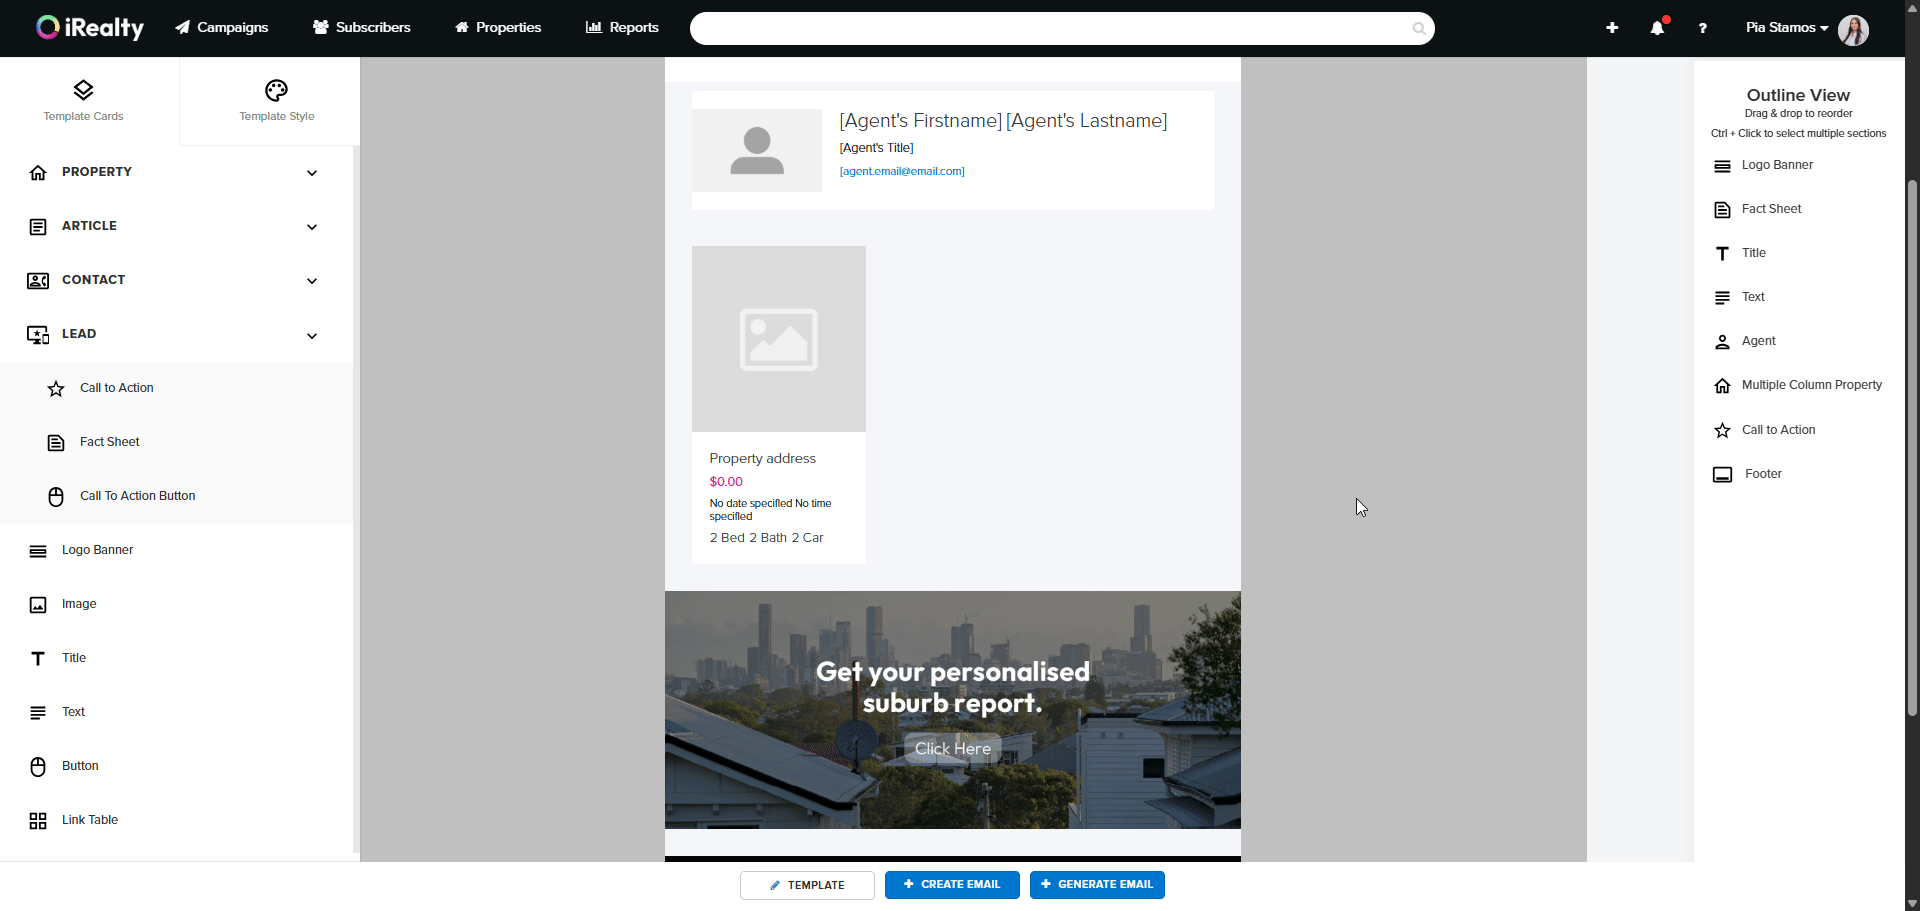Expand the PROPERTY section chevron
The image size is (1920, 911).
click(312, 173)
